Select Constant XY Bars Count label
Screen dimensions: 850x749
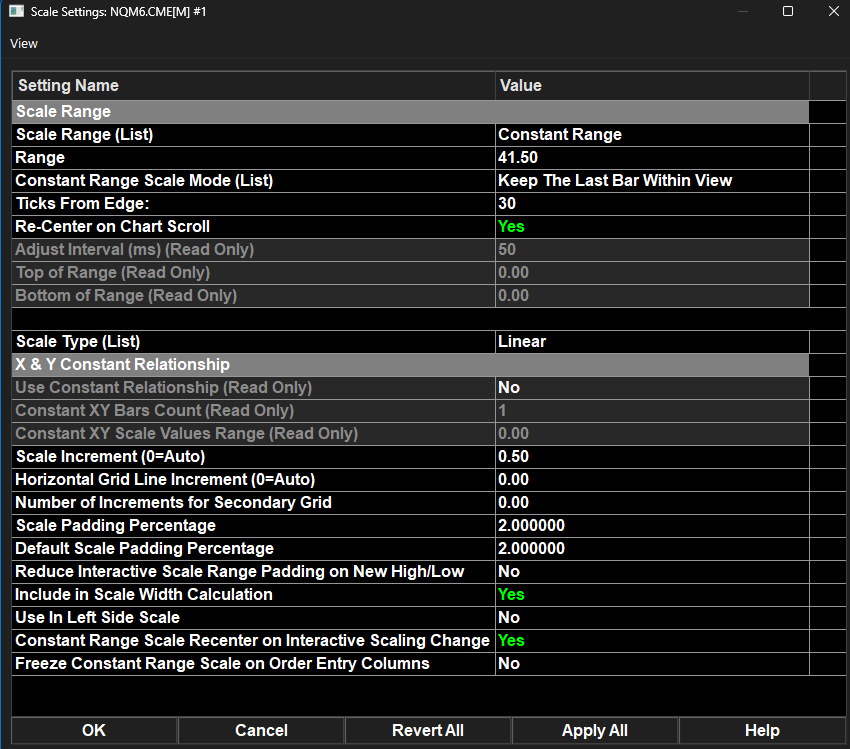click(154, 410)
